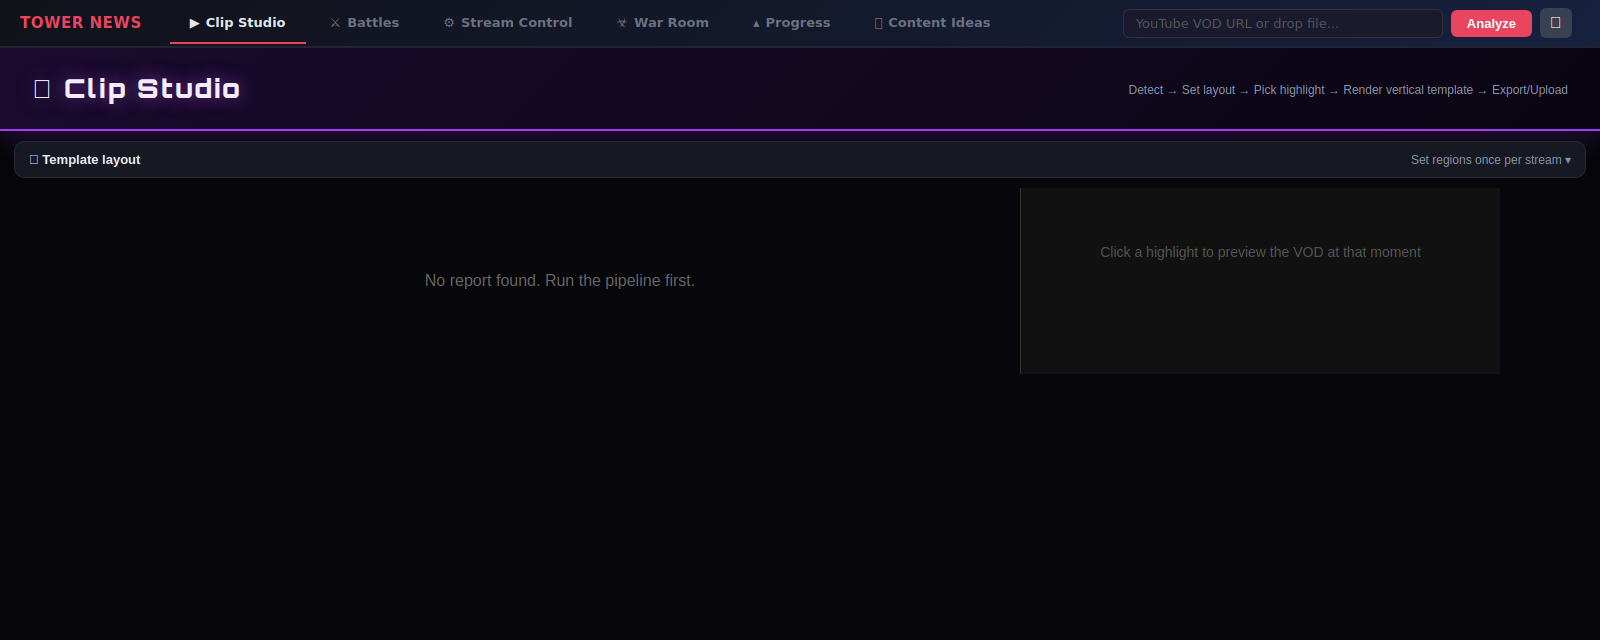Open the Set regions once per stream dropdown

(1490, 160)
